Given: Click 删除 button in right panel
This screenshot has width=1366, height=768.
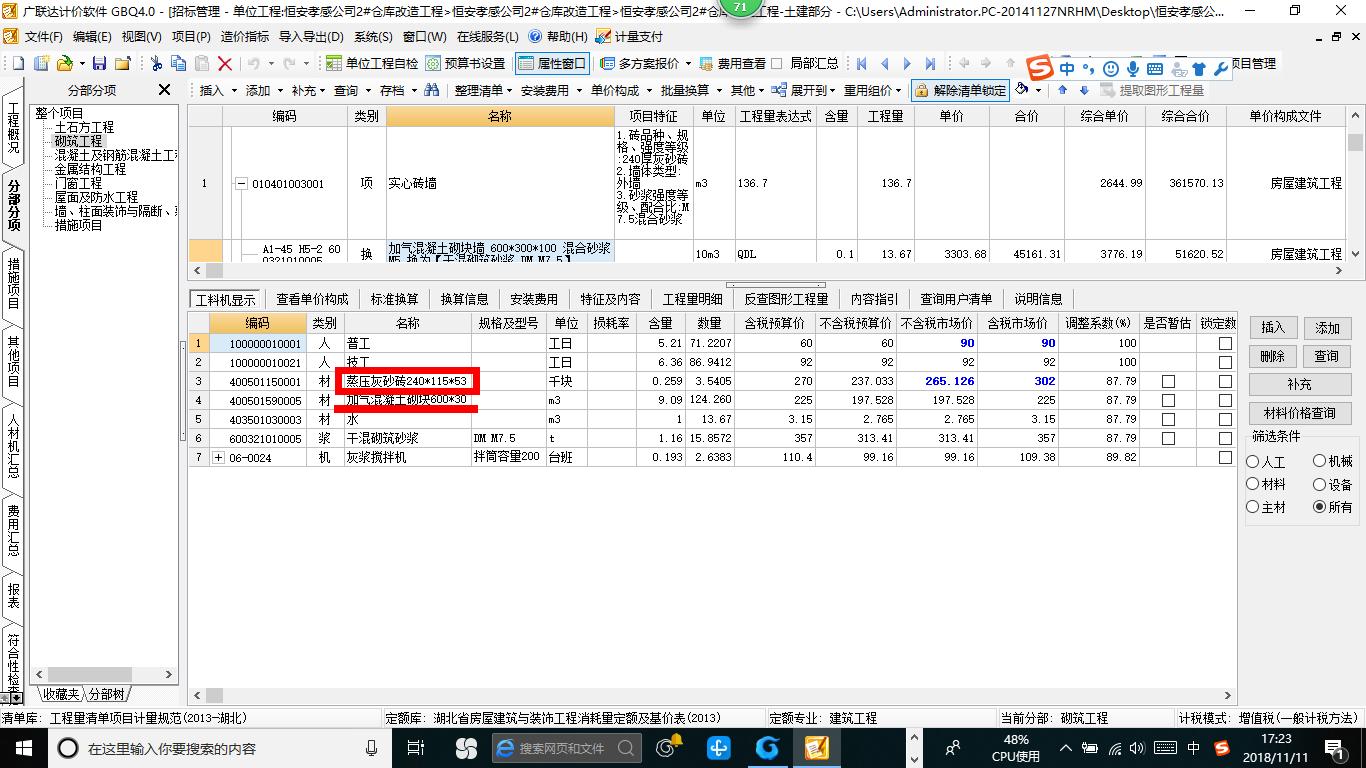Looking at the screenshot, I should coord(1273,356).
